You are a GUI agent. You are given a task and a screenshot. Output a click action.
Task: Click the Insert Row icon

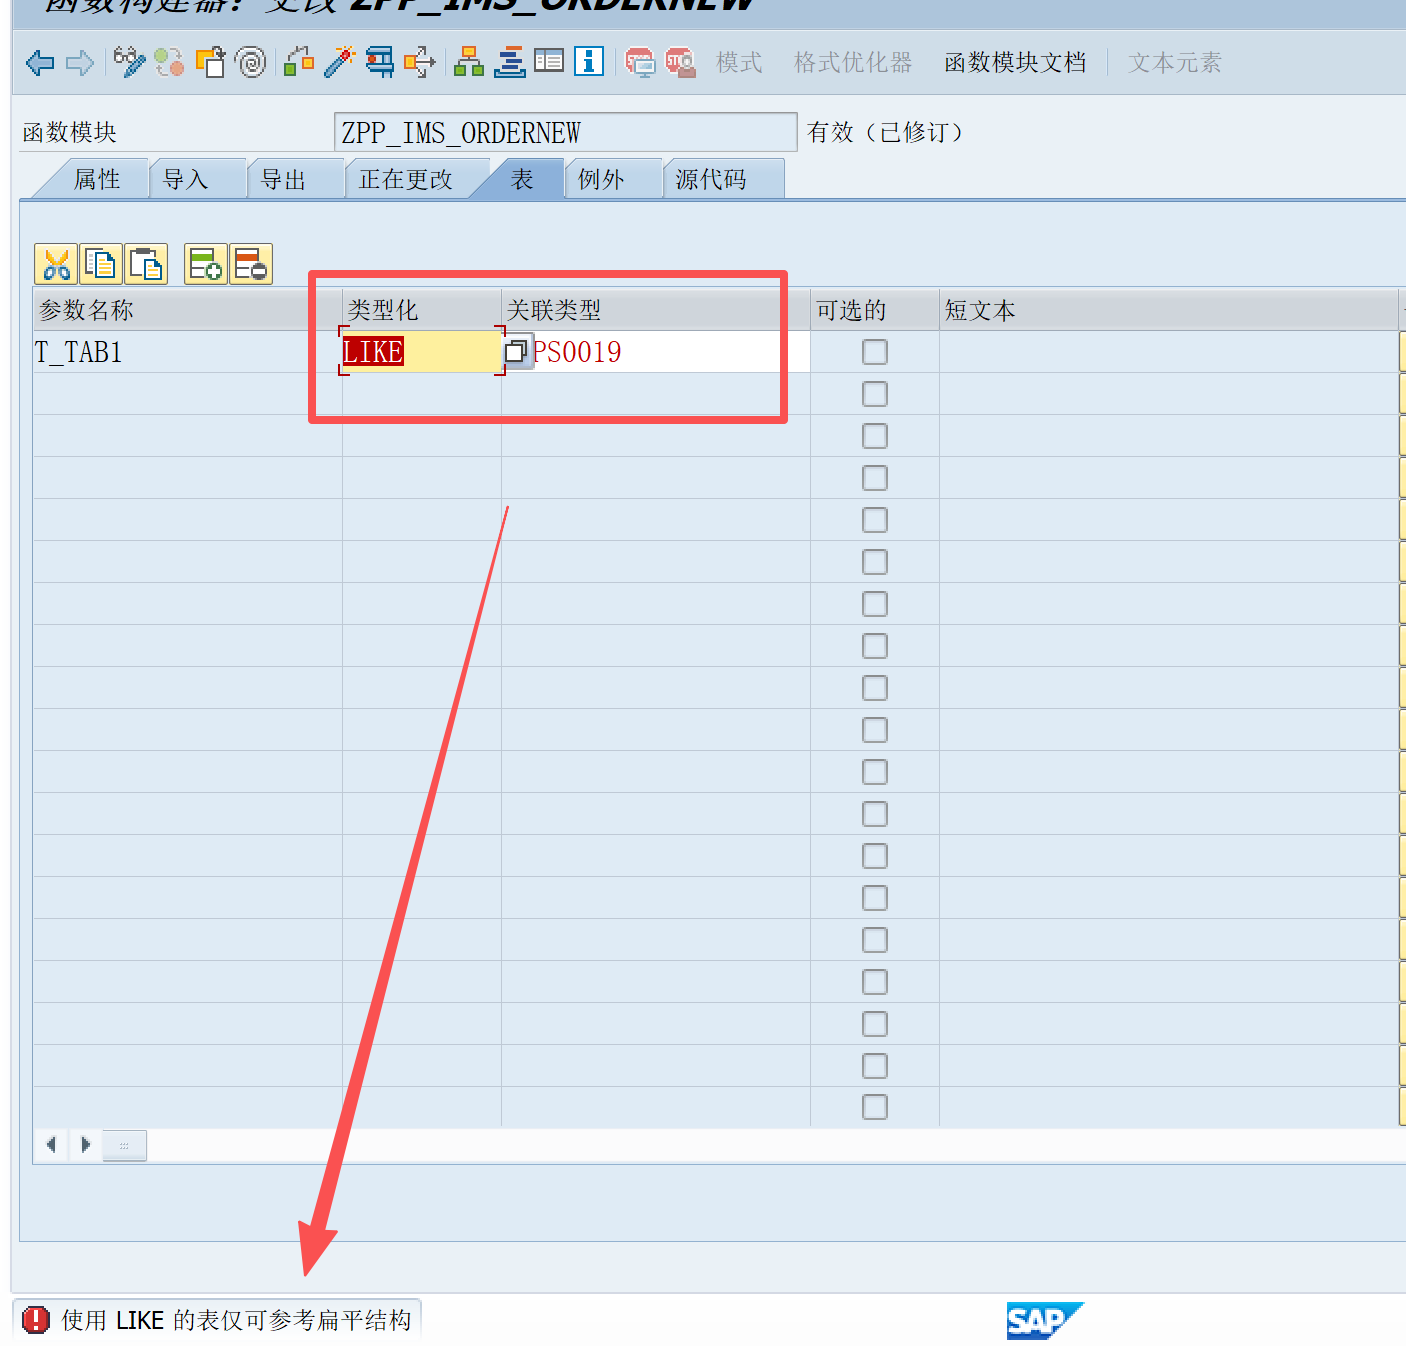pos(206,264)
